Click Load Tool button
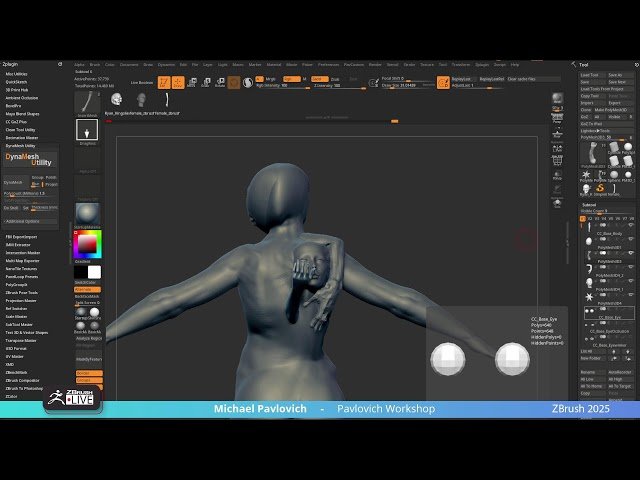Screen dimensions: 640x480 [x=593, y=75]
